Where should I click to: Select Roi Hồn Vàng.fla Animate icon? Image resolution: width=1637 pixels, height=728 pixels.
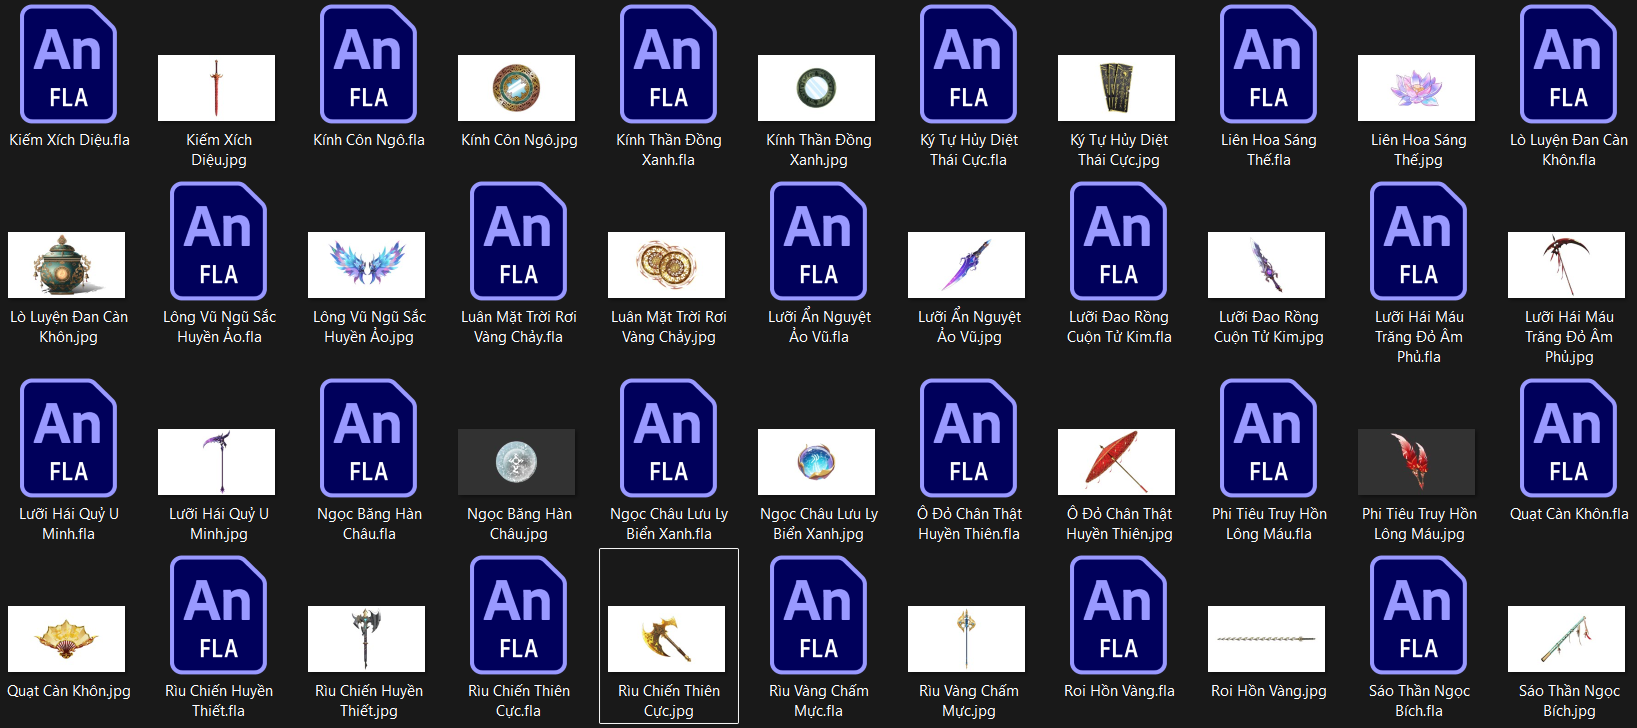tap(1118, 616)
